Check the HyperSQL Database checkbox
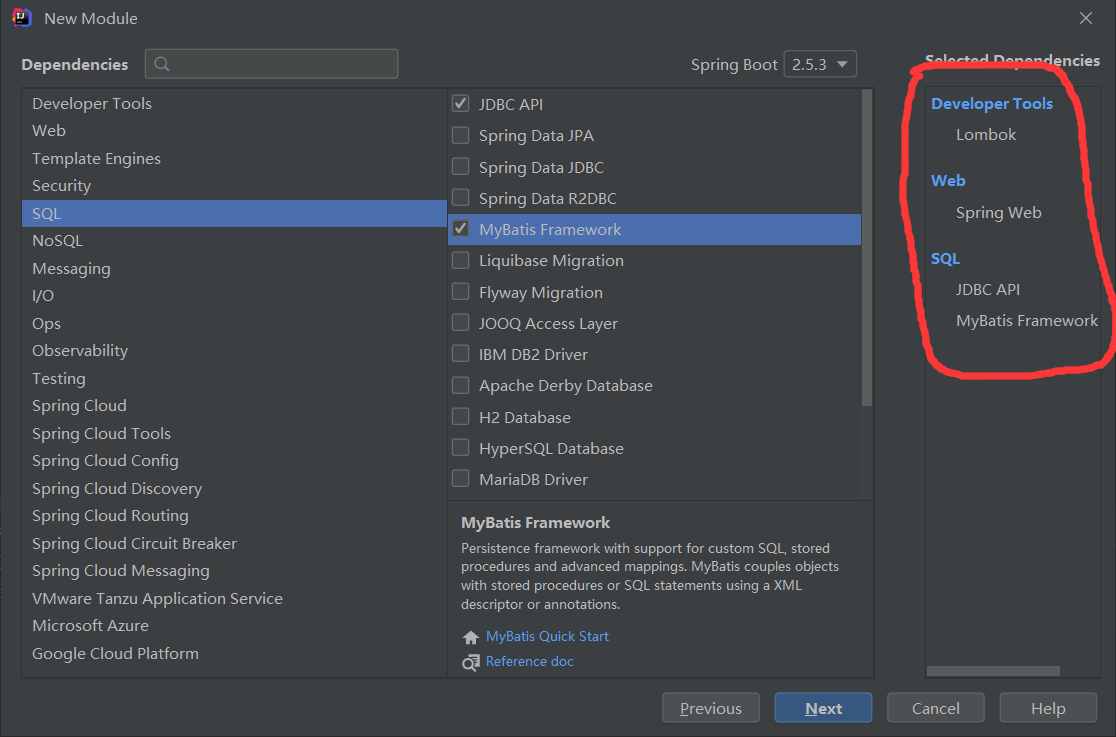Image resolution: width=1116 pixels, height=737 pixels. [460, 448]
